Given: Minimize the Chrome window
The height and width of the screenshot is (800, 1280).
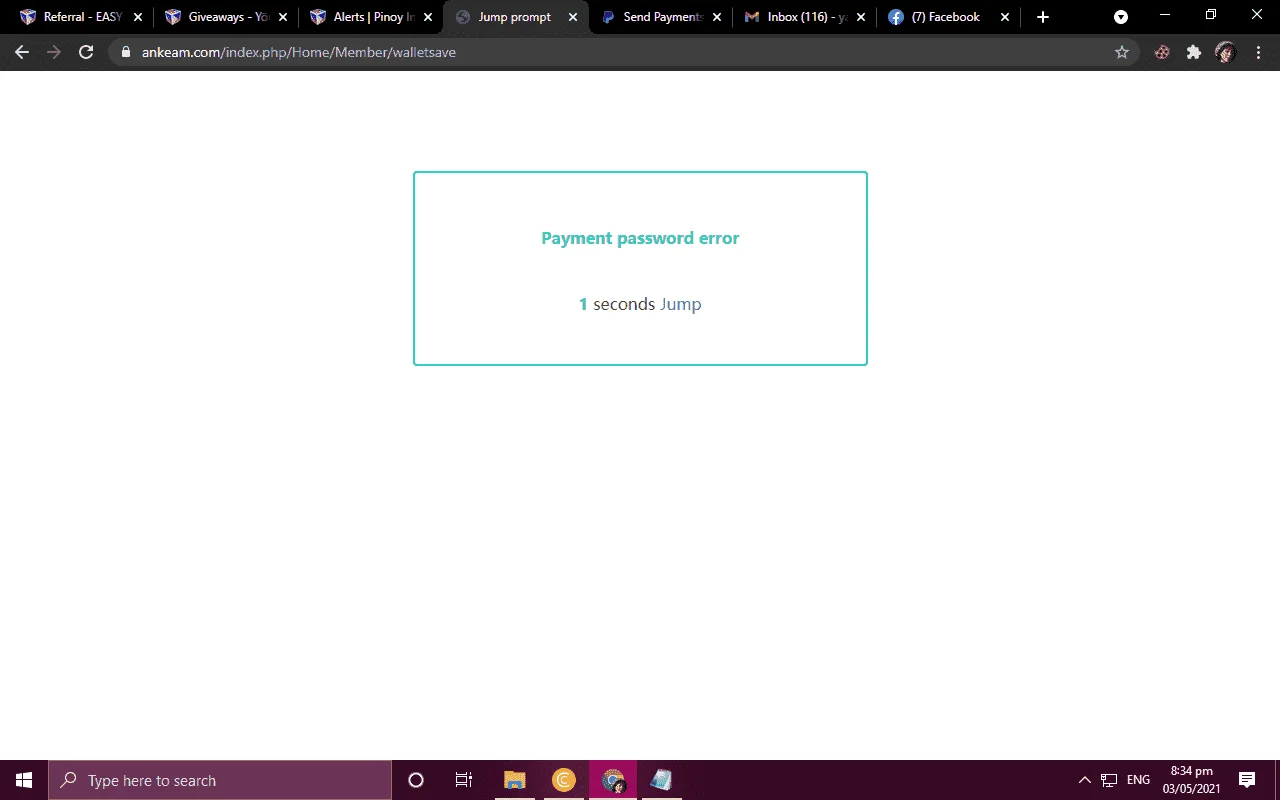Looking at the screenshot, I should coord(1165,15).
